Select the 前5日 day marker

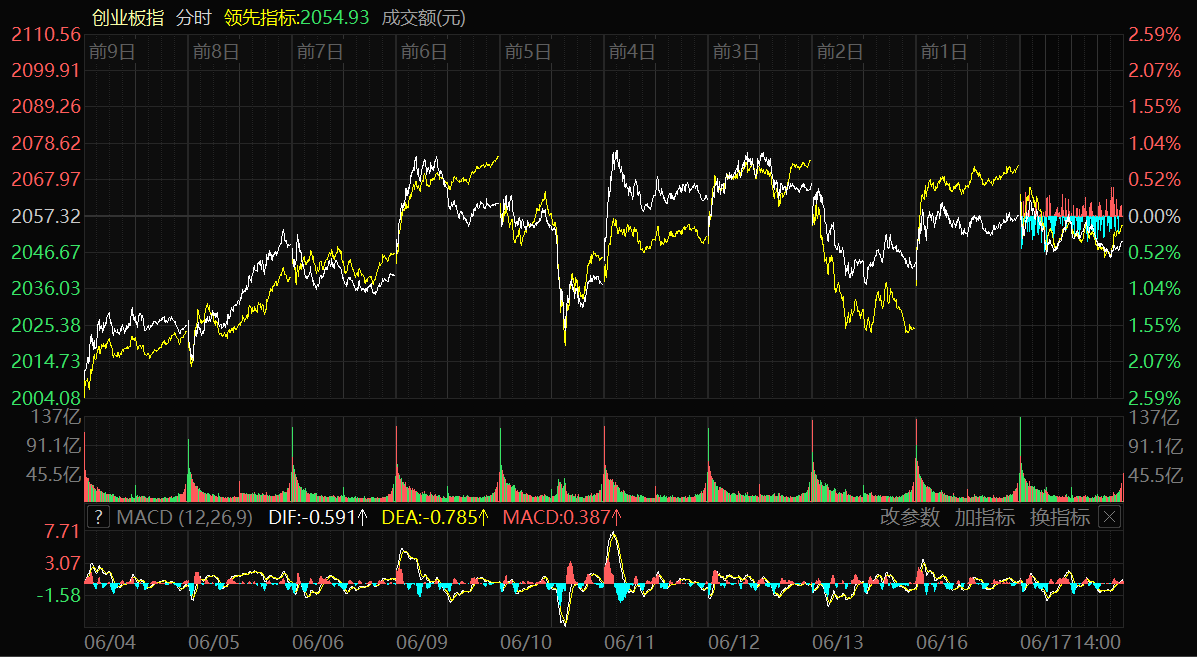528,51
